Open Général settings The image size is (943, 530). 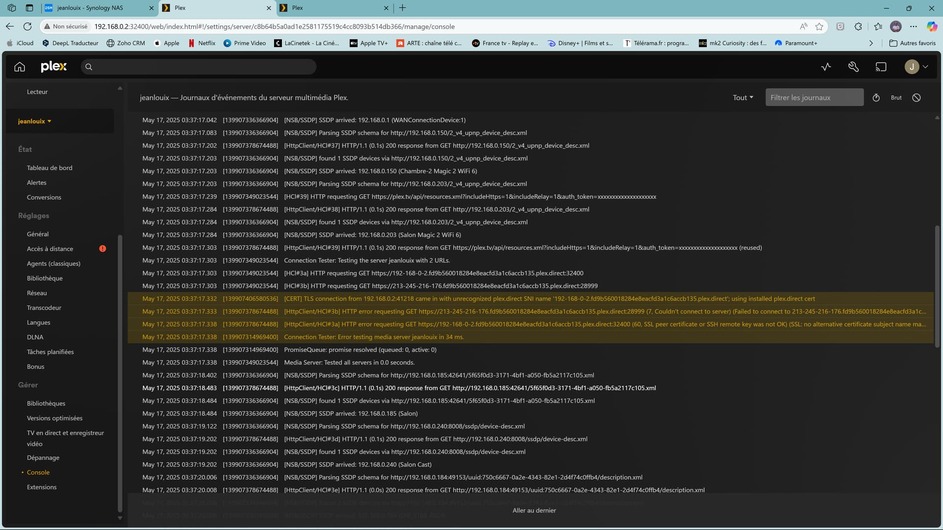37,234
